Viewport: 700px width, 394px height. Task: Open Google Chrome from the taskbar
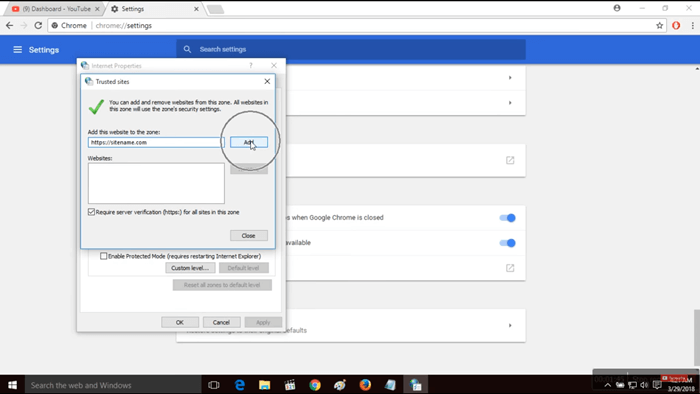tap(315, 385)
